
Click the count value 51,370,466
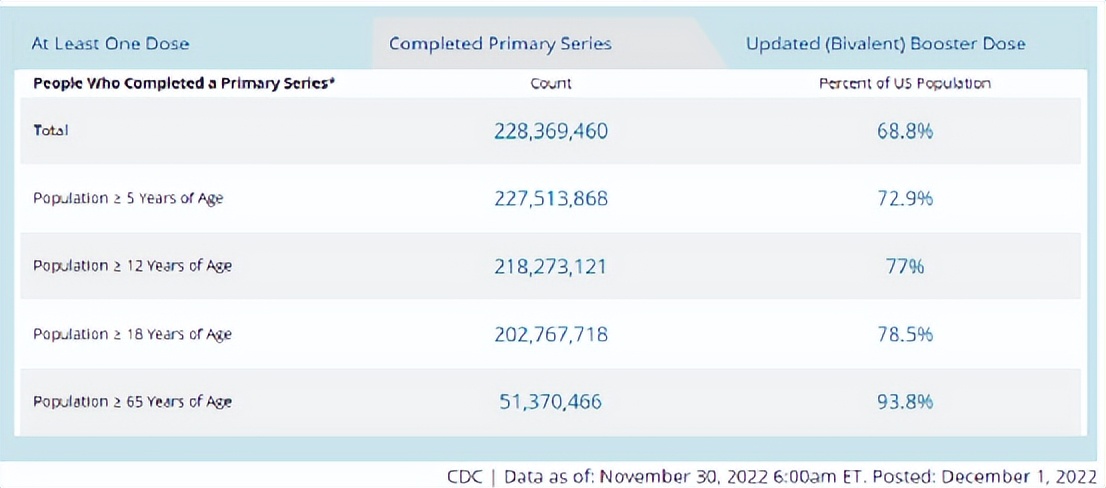pyautogui.click(x=551, y=402)
